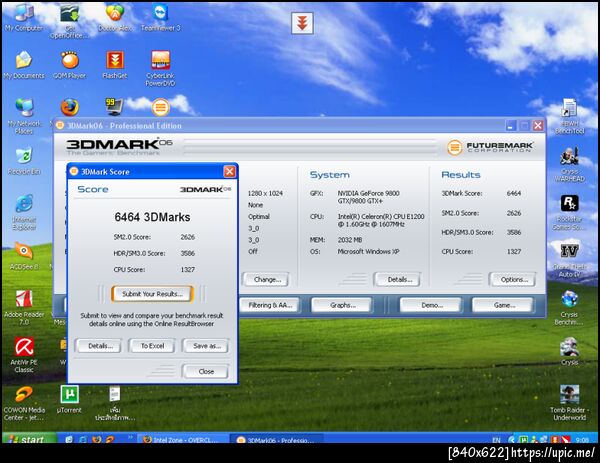Launch the Doctor Alex desktop shortcut
The width and height of the screenshot is (600, 463).
click(115, 18)
